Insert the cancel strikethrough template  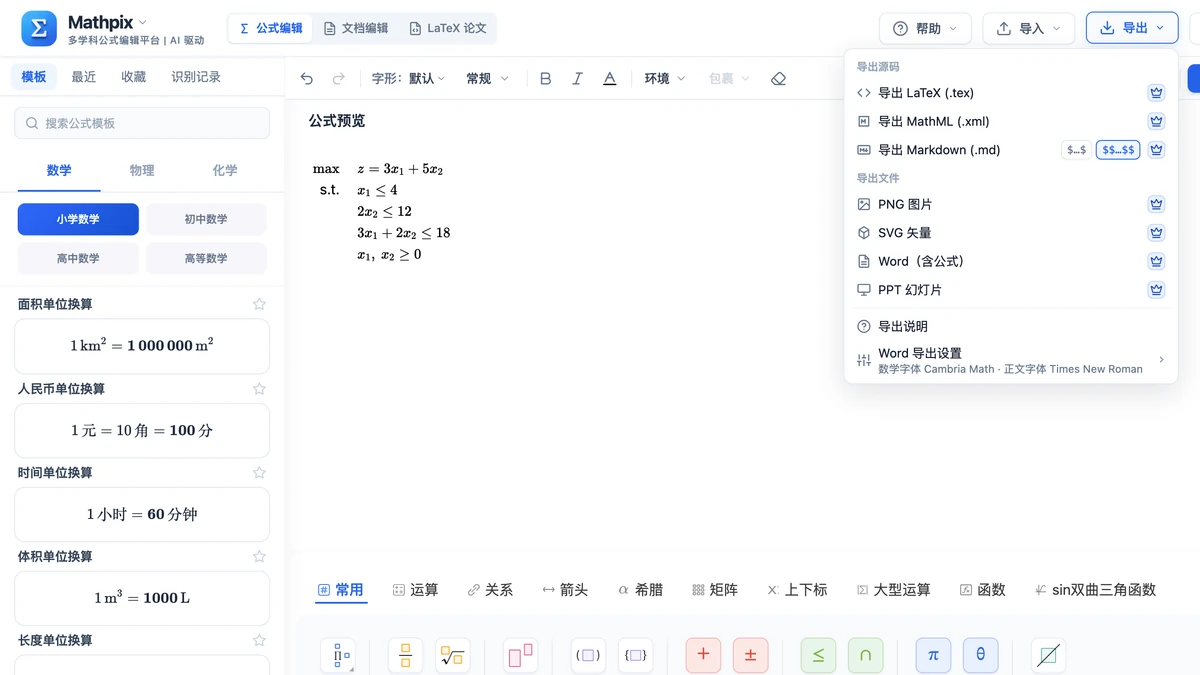pyautogui.click(x=1048, y=656)
